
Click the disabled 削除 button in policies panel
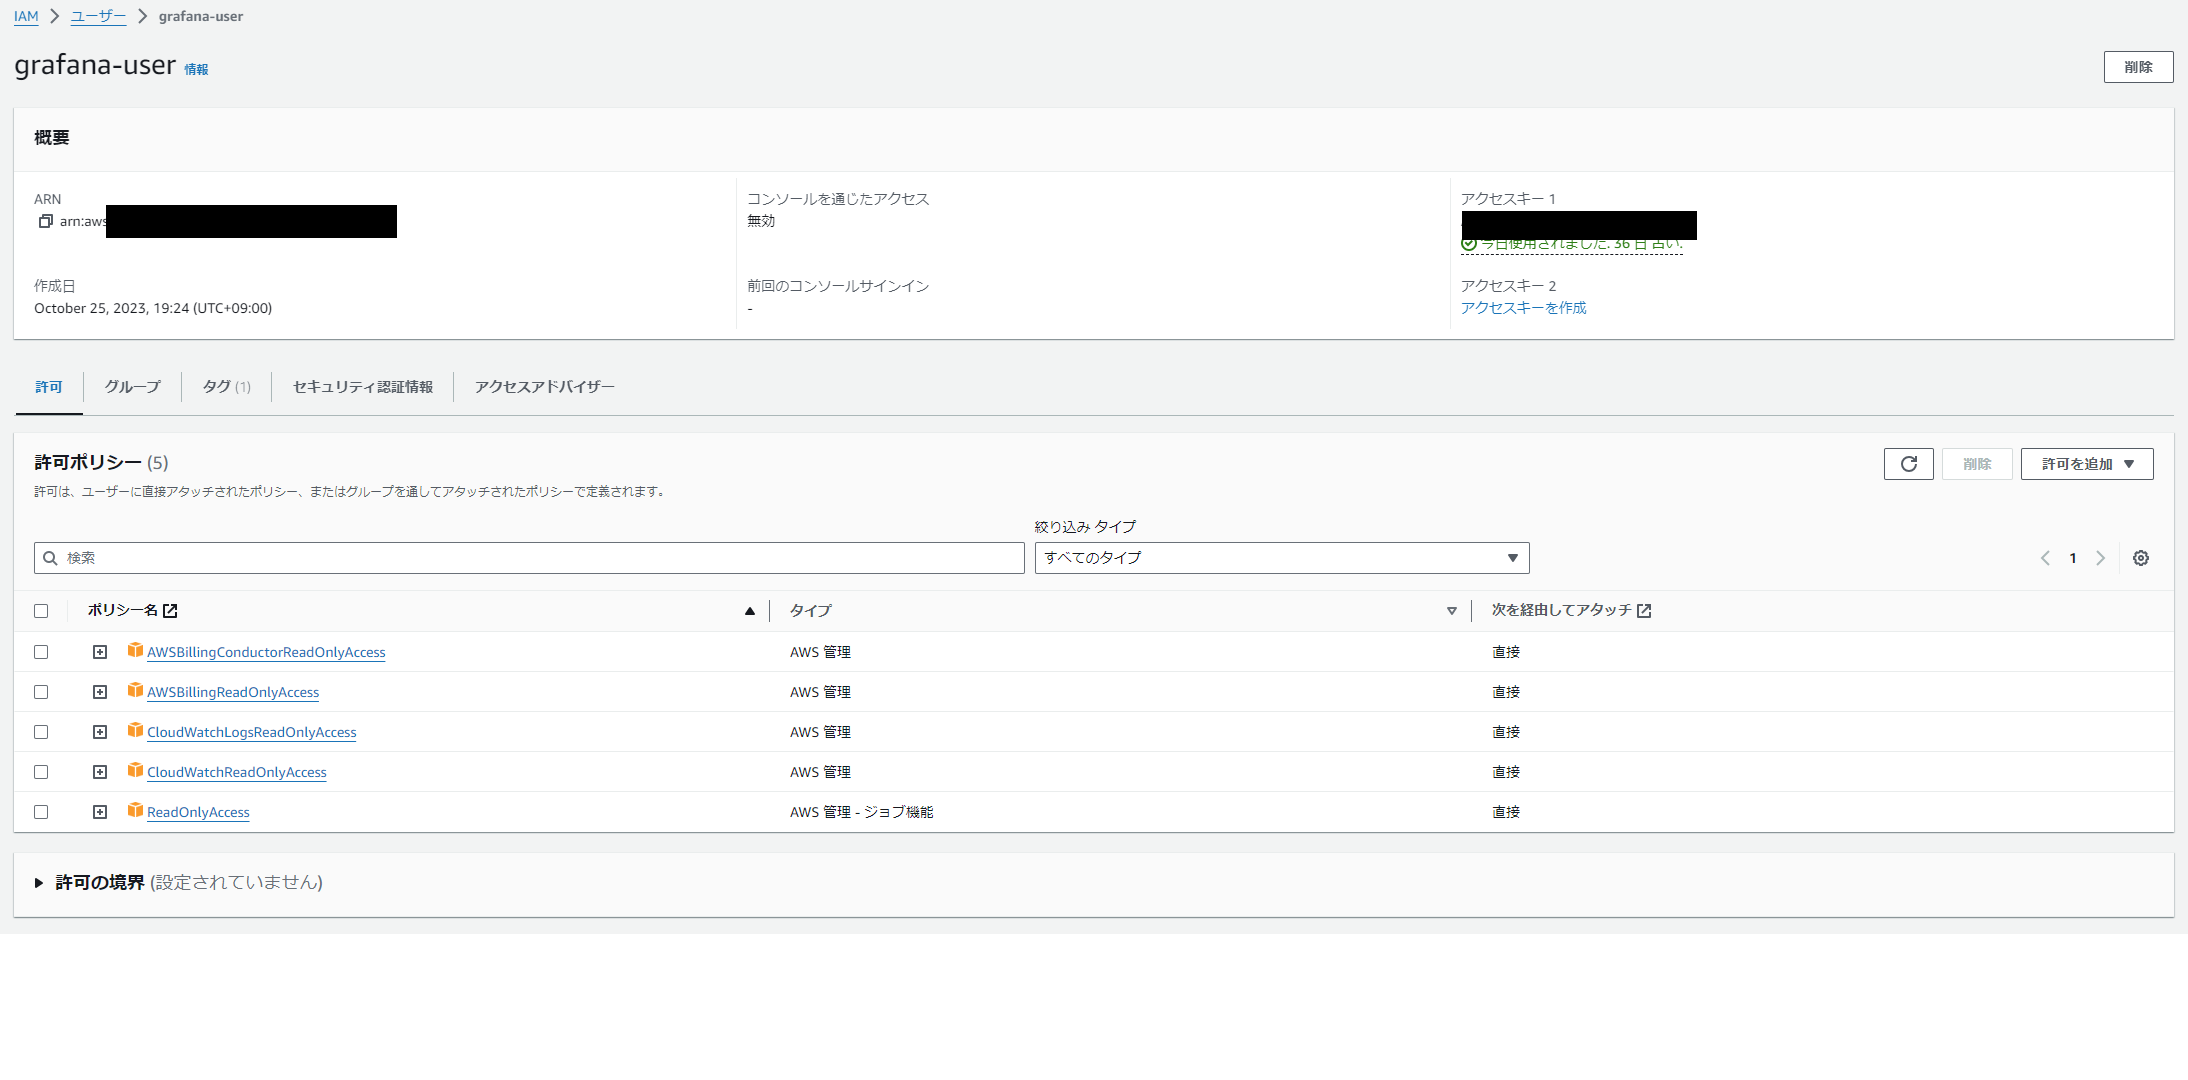1977,464
